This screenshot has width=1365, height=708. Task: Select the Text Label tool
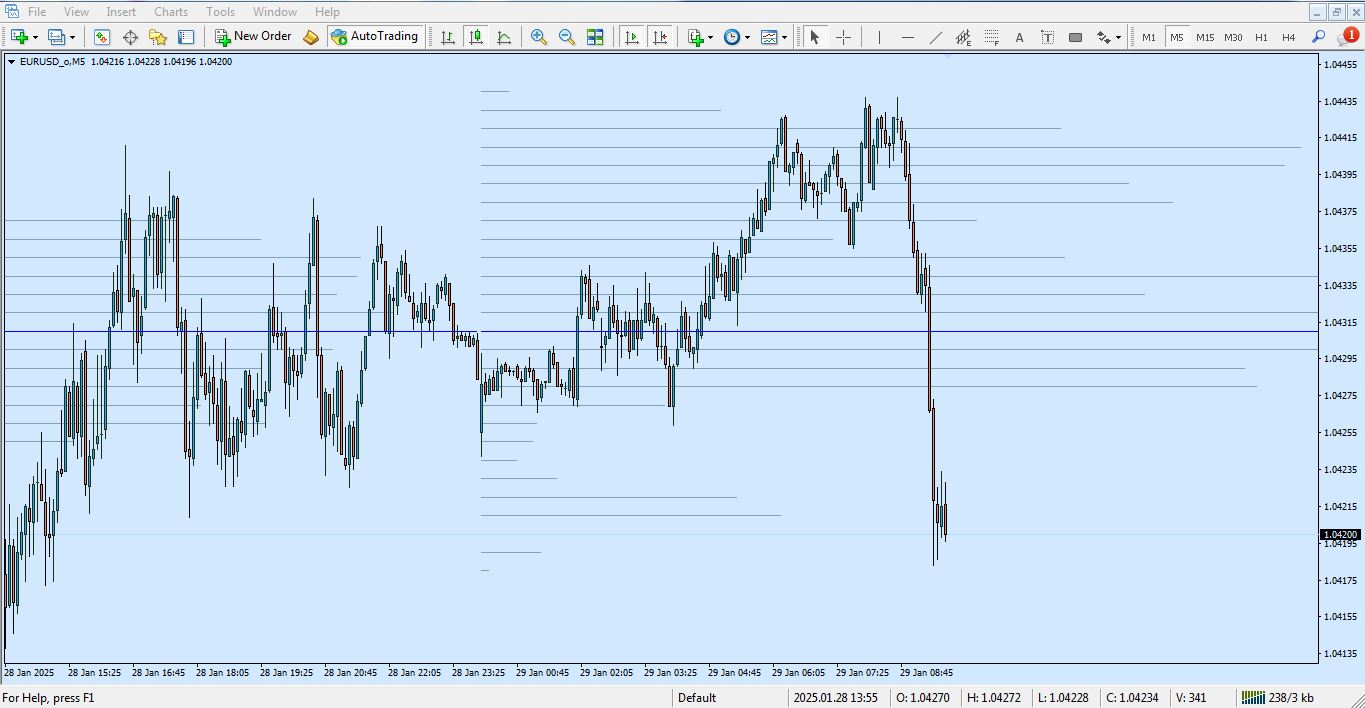(1047, 37)
